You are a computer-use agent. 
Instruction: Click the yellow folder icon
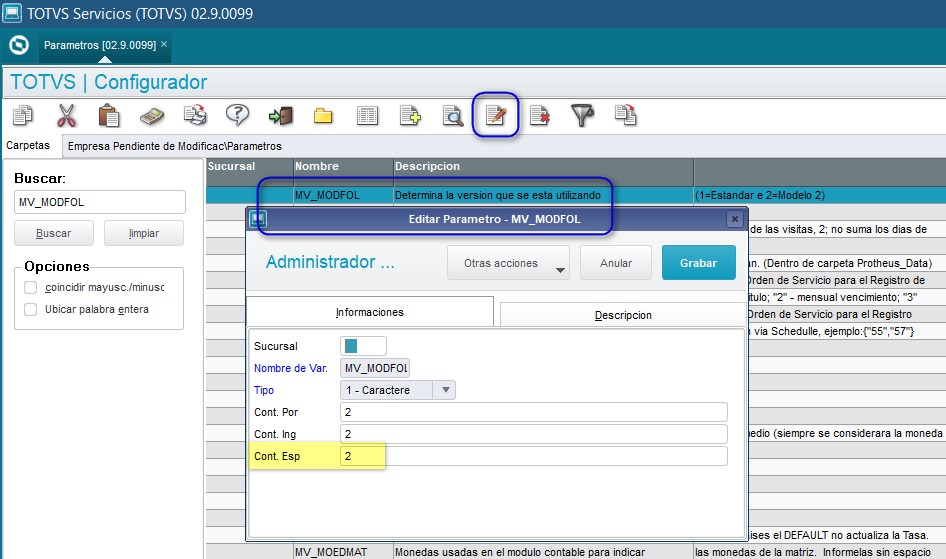[x=323, y=116]
